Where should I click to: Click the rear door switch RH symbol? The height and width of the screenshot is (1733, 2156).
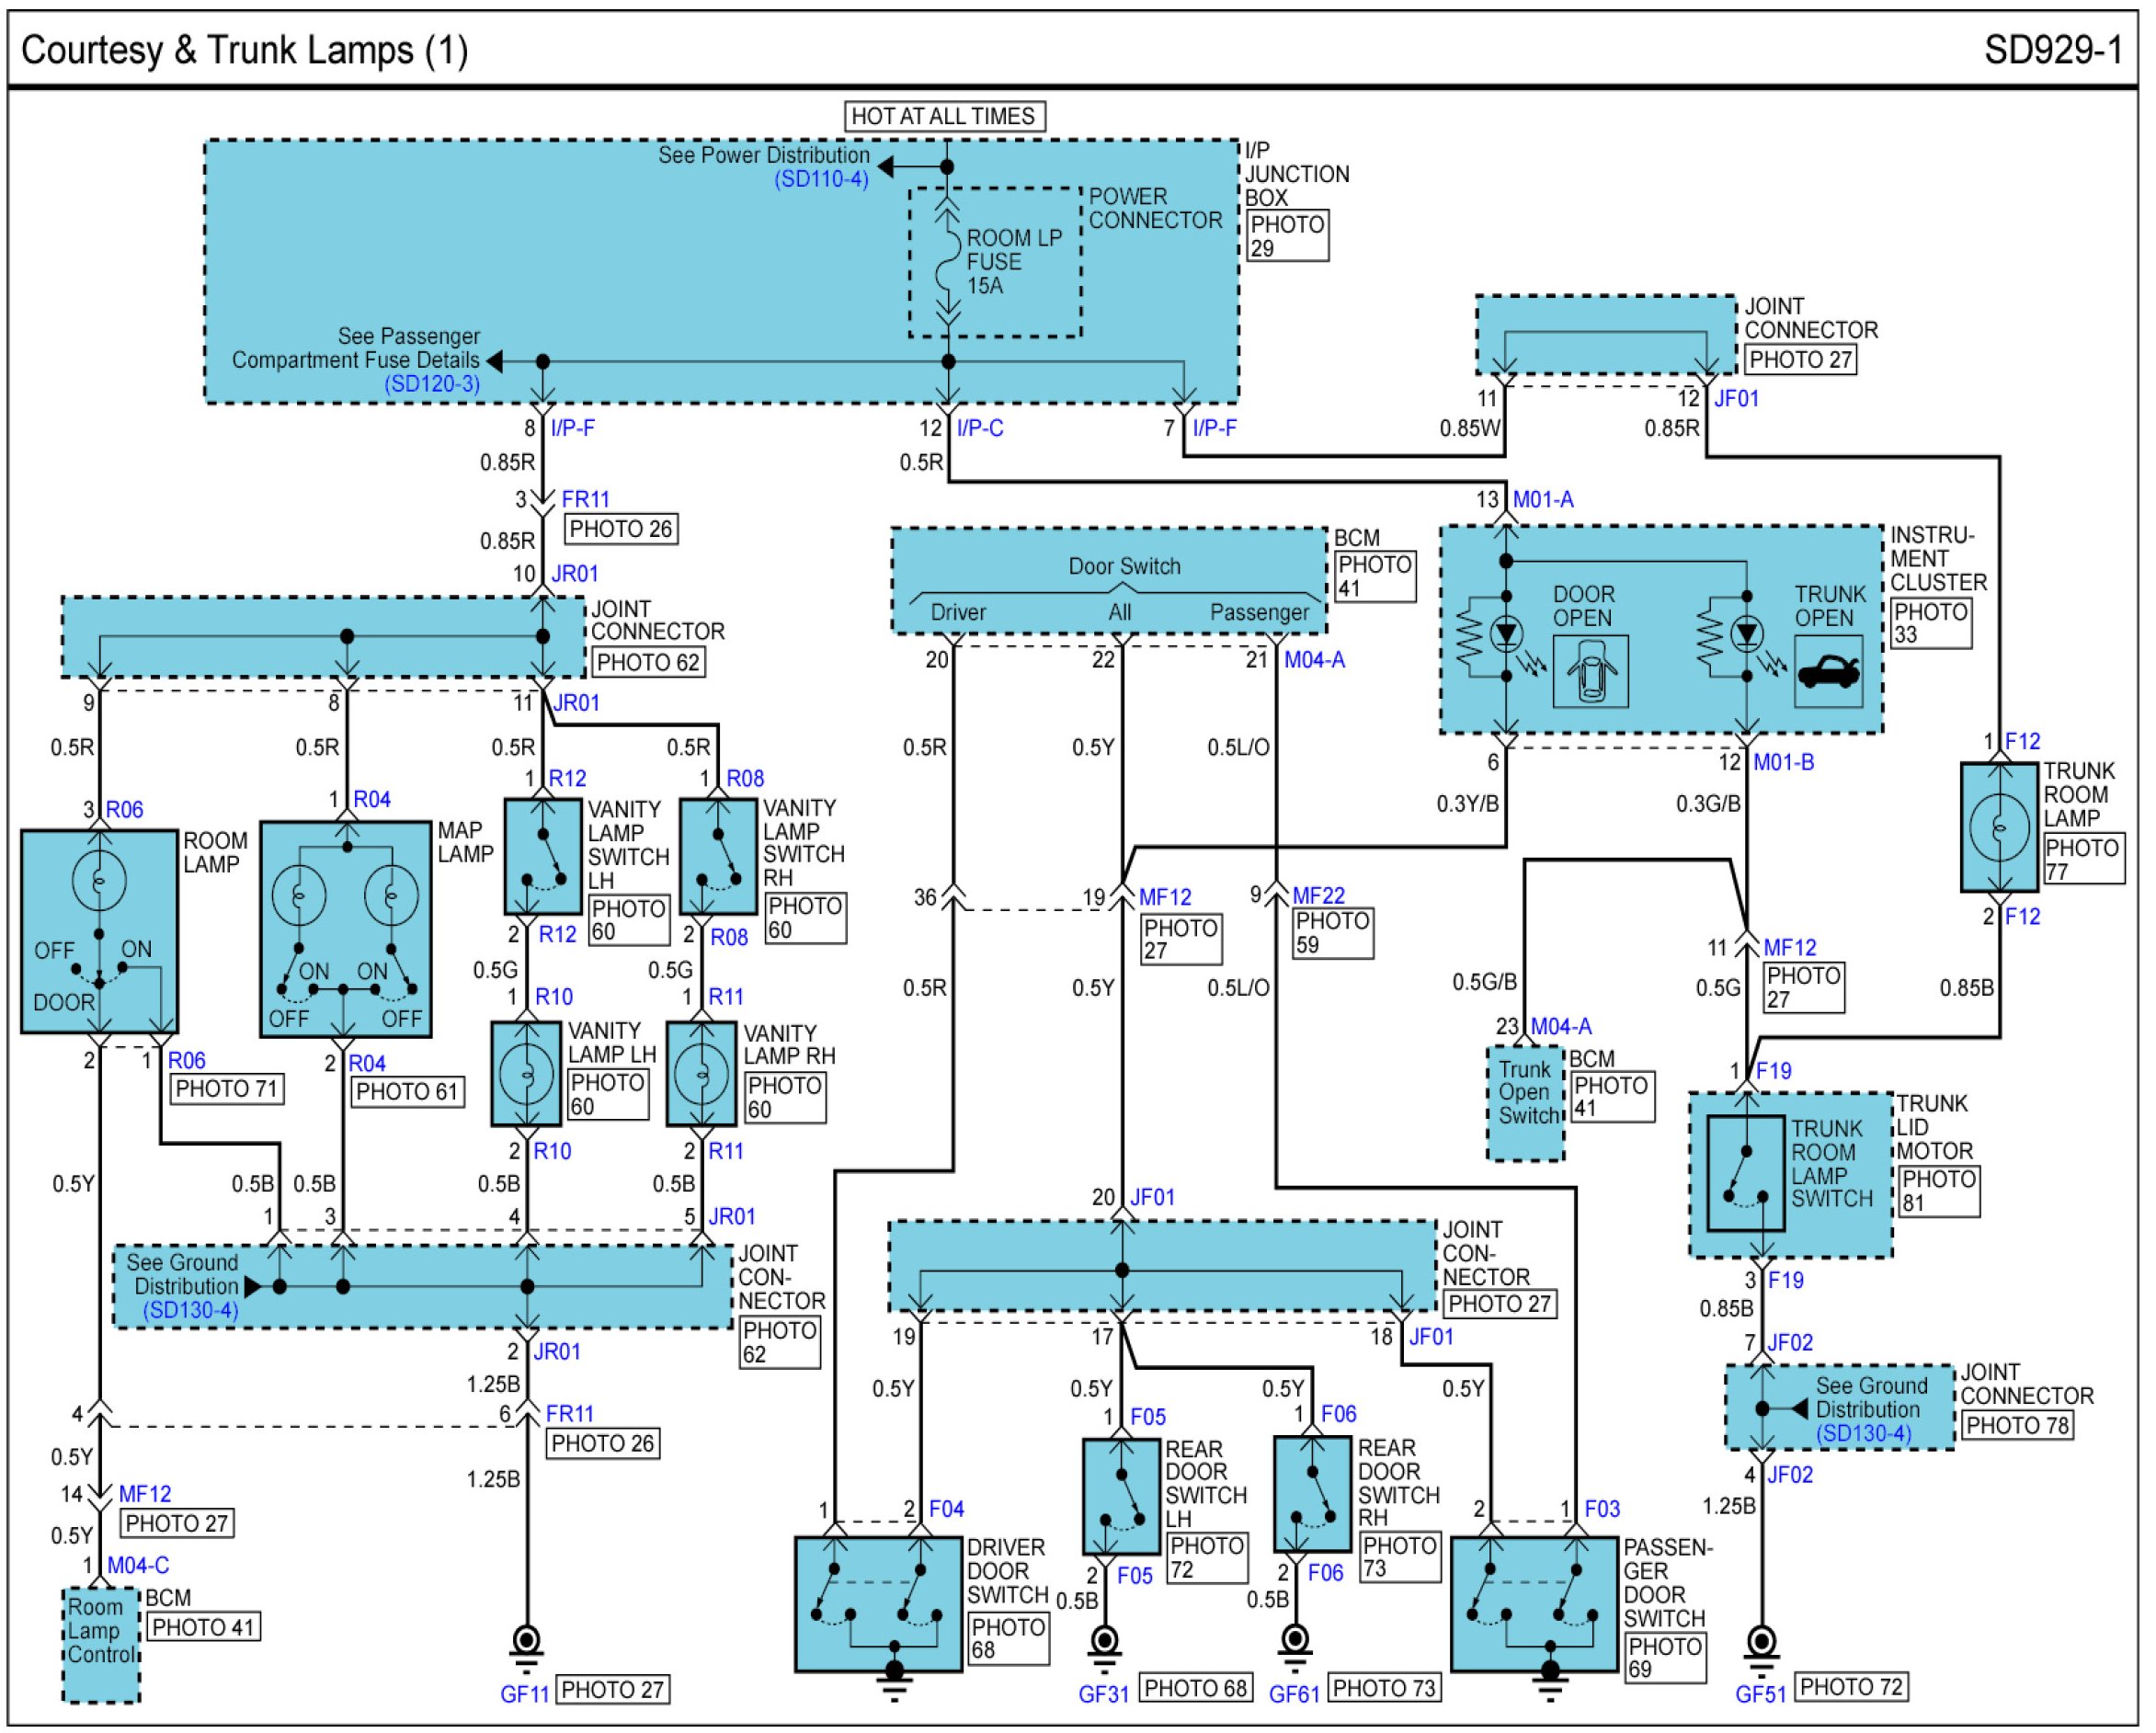(1313, 1495)
